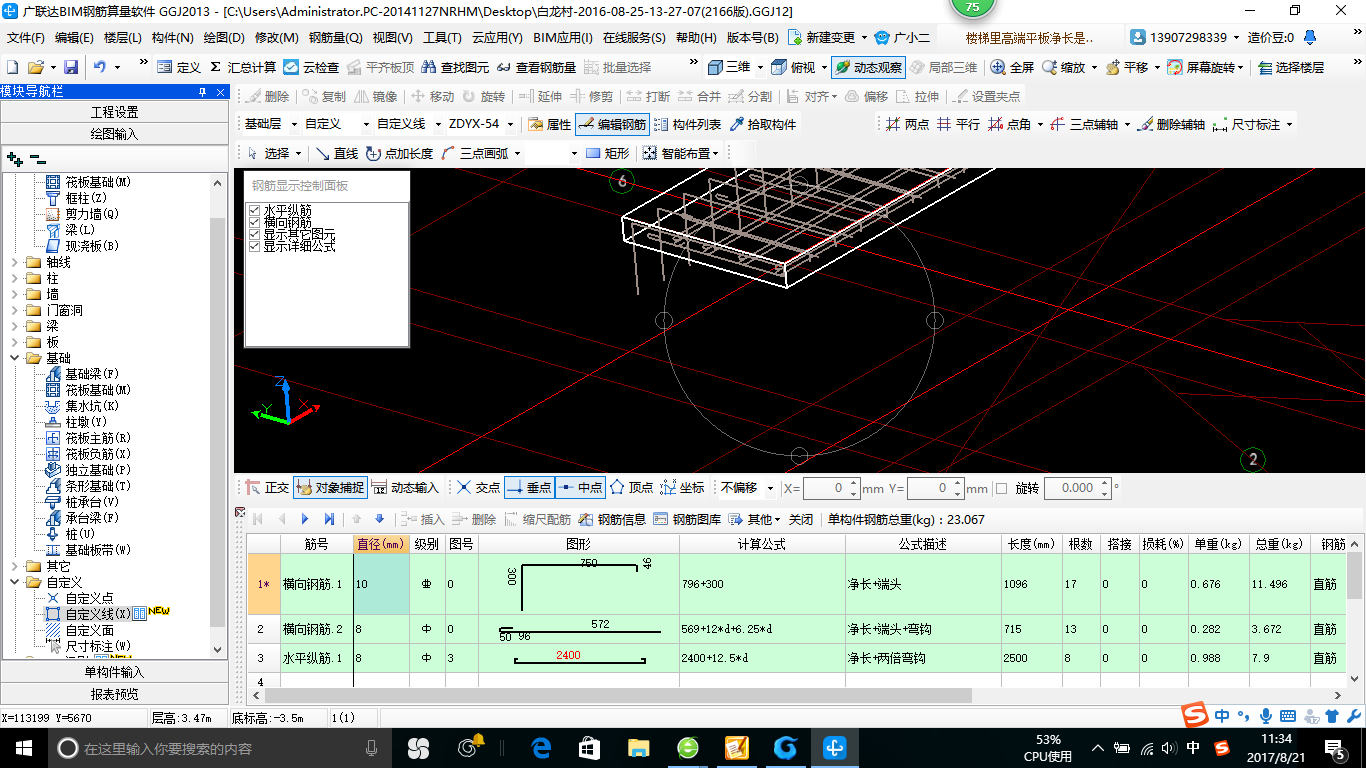Click 新建变更 button
This screenshot has height=768, width=1366.
click(823, 38)
